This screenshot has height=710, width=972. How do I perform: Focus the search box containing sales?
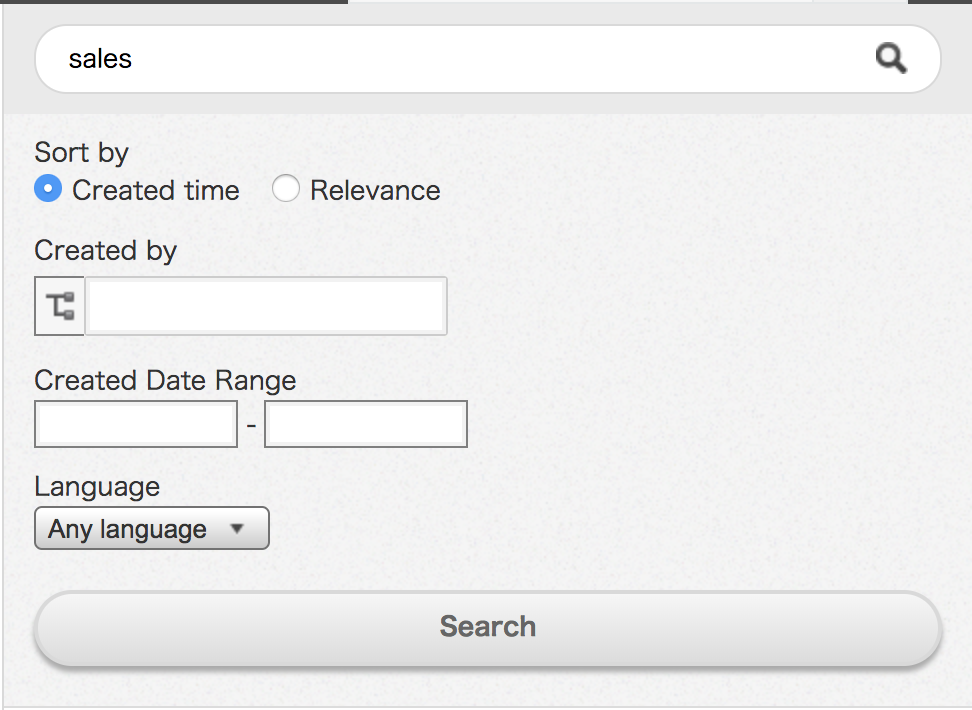[488, 59]
